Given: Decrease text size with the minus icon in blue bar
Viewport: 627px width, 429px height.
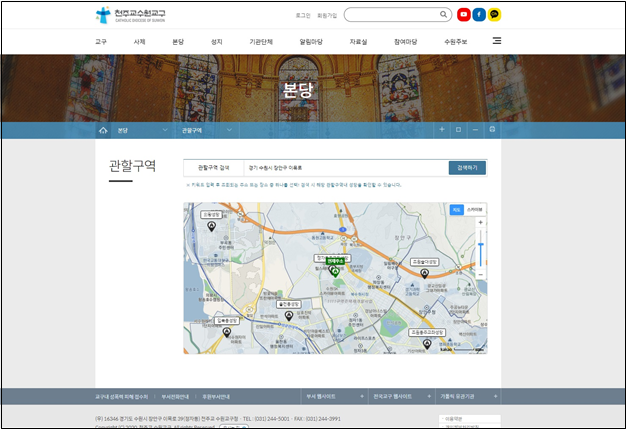Looking at the screenshot, I should (475, 130).
